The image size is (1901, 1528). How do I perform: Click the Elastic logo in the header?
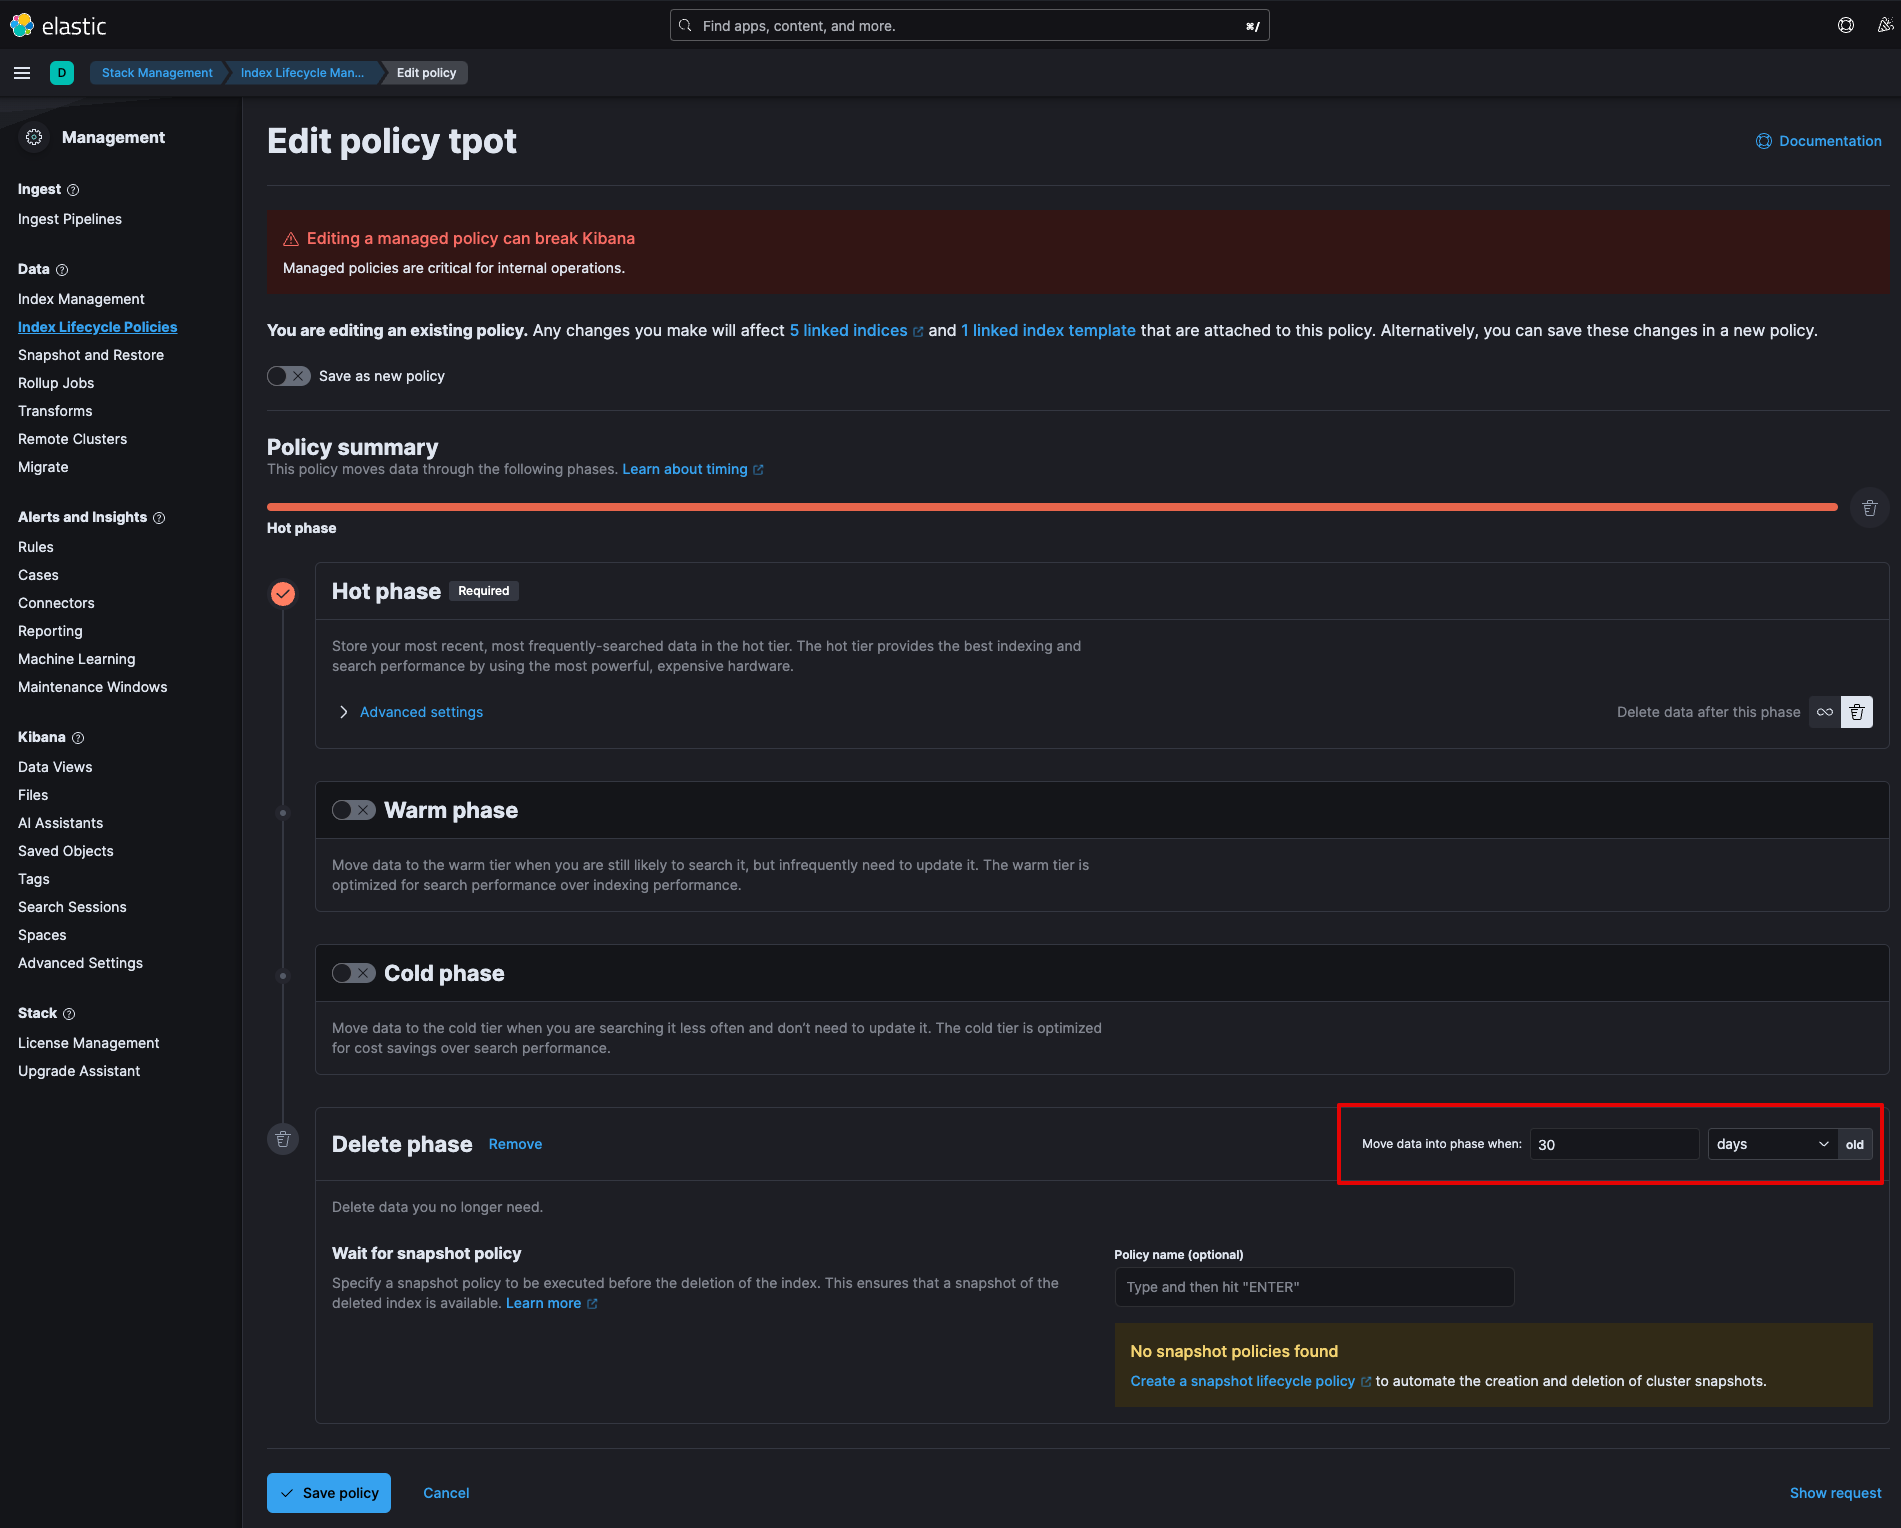pos(58,26)
